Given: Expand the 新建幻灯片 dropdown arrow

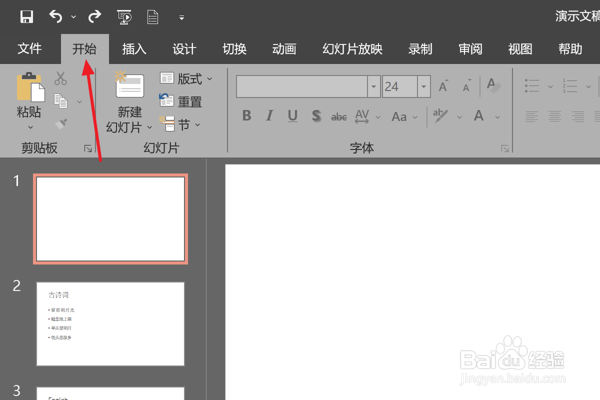Looking at the screenshot, I should pos(150,127).
